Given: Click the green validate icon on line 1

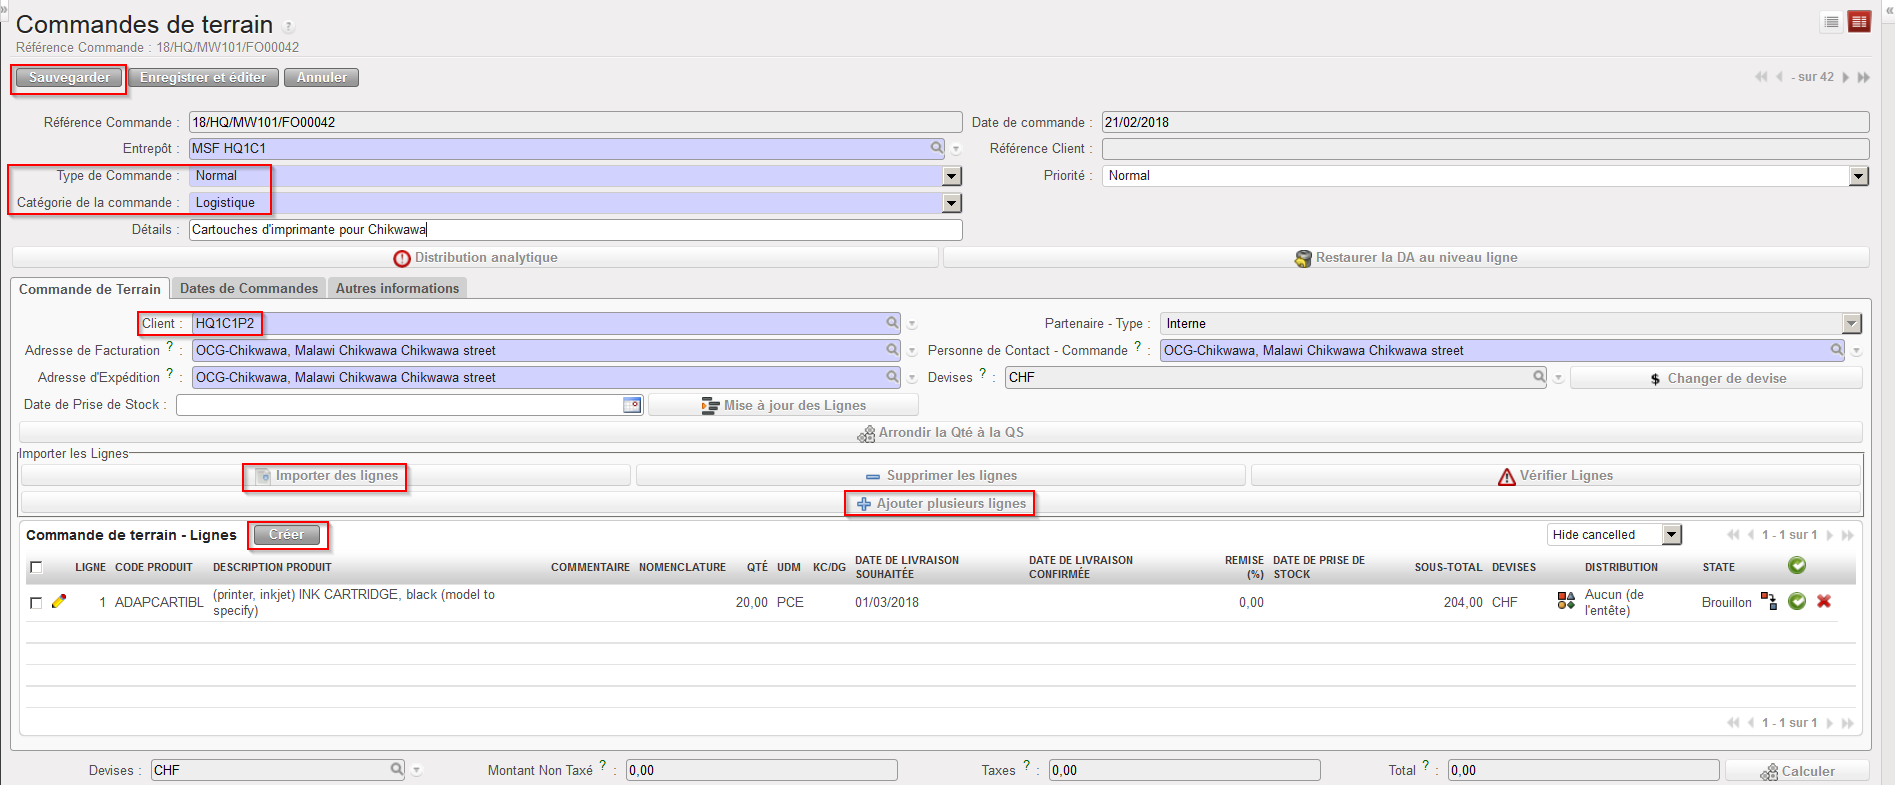Looking at the screenshot, I should (x=1797, y=602).
